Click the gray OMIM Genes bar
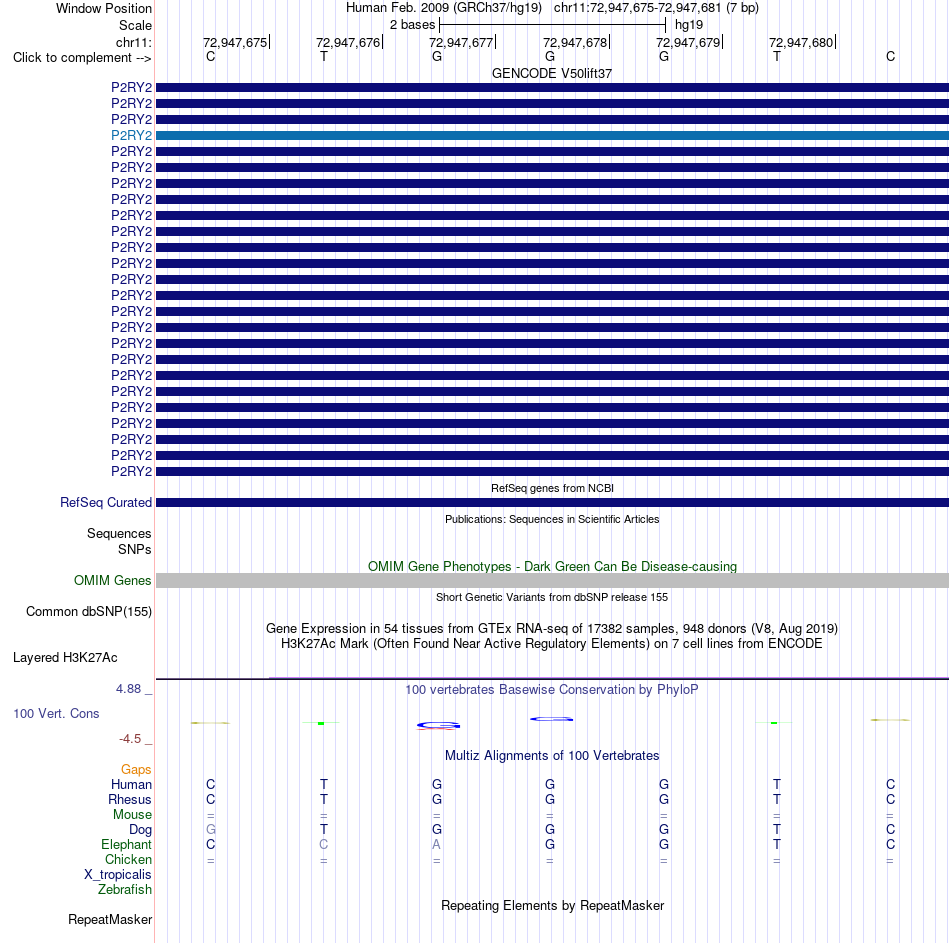This screenshot has width=950, height=943. click(x=552, y=581)
